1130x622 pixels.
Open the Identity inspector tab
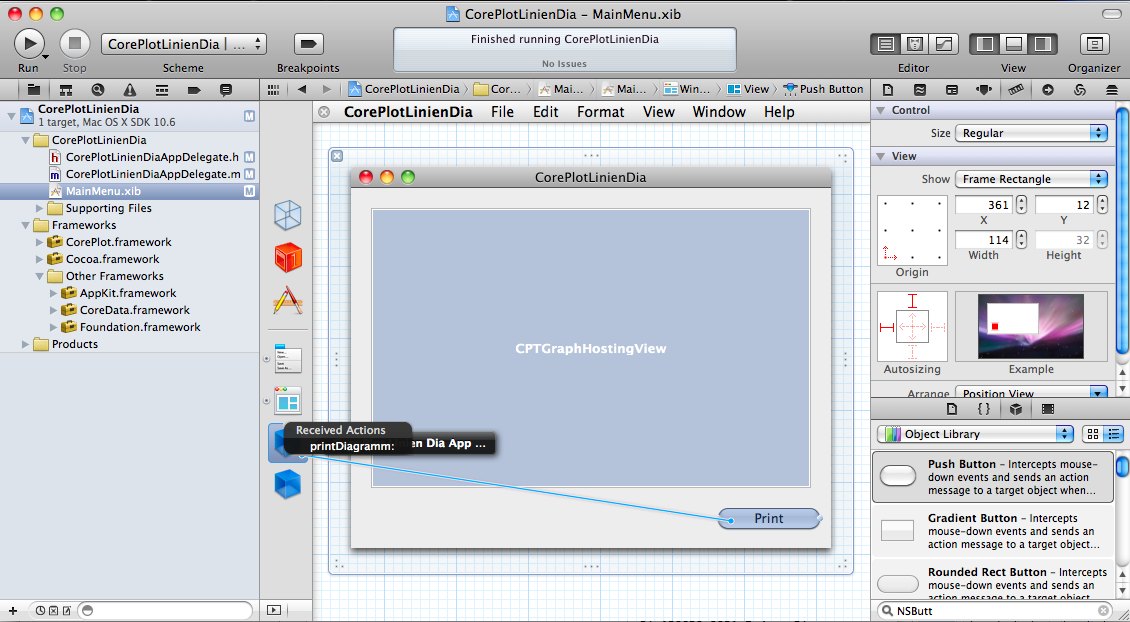(950, 89)
